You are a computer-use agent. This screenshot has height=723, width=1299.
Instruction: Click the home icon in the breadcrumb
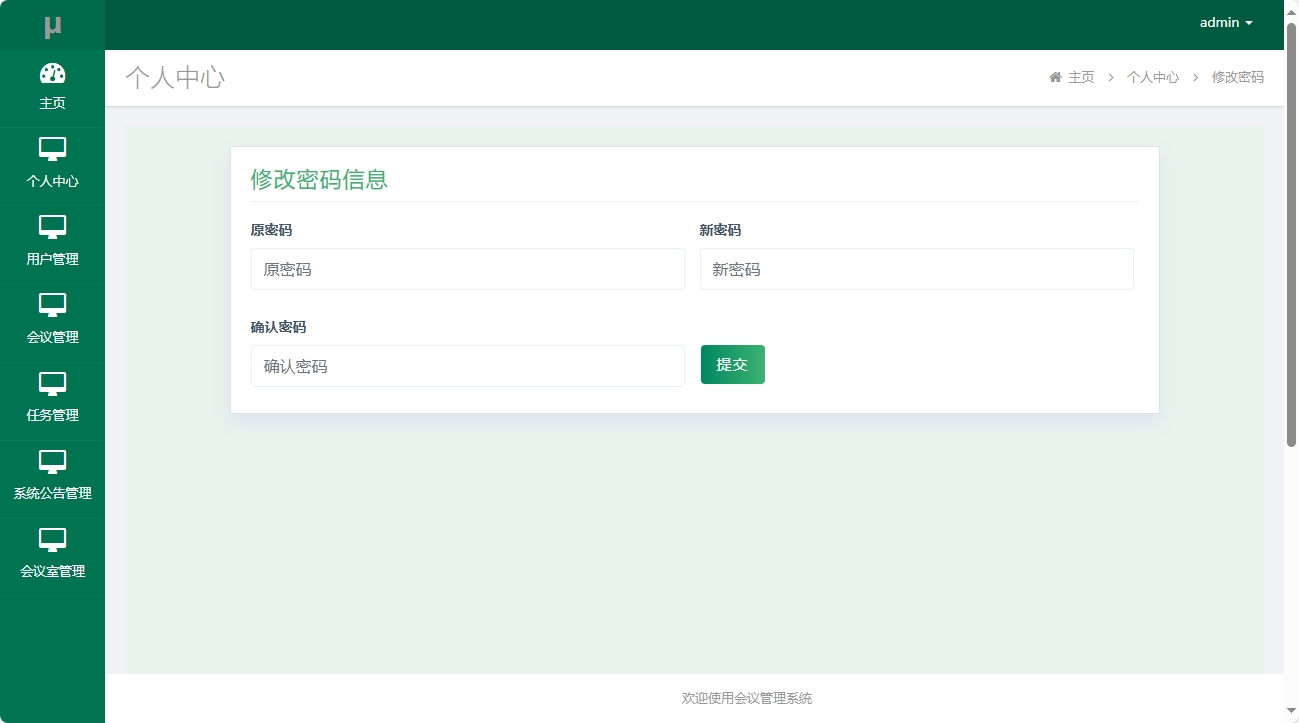[1054, 76]
